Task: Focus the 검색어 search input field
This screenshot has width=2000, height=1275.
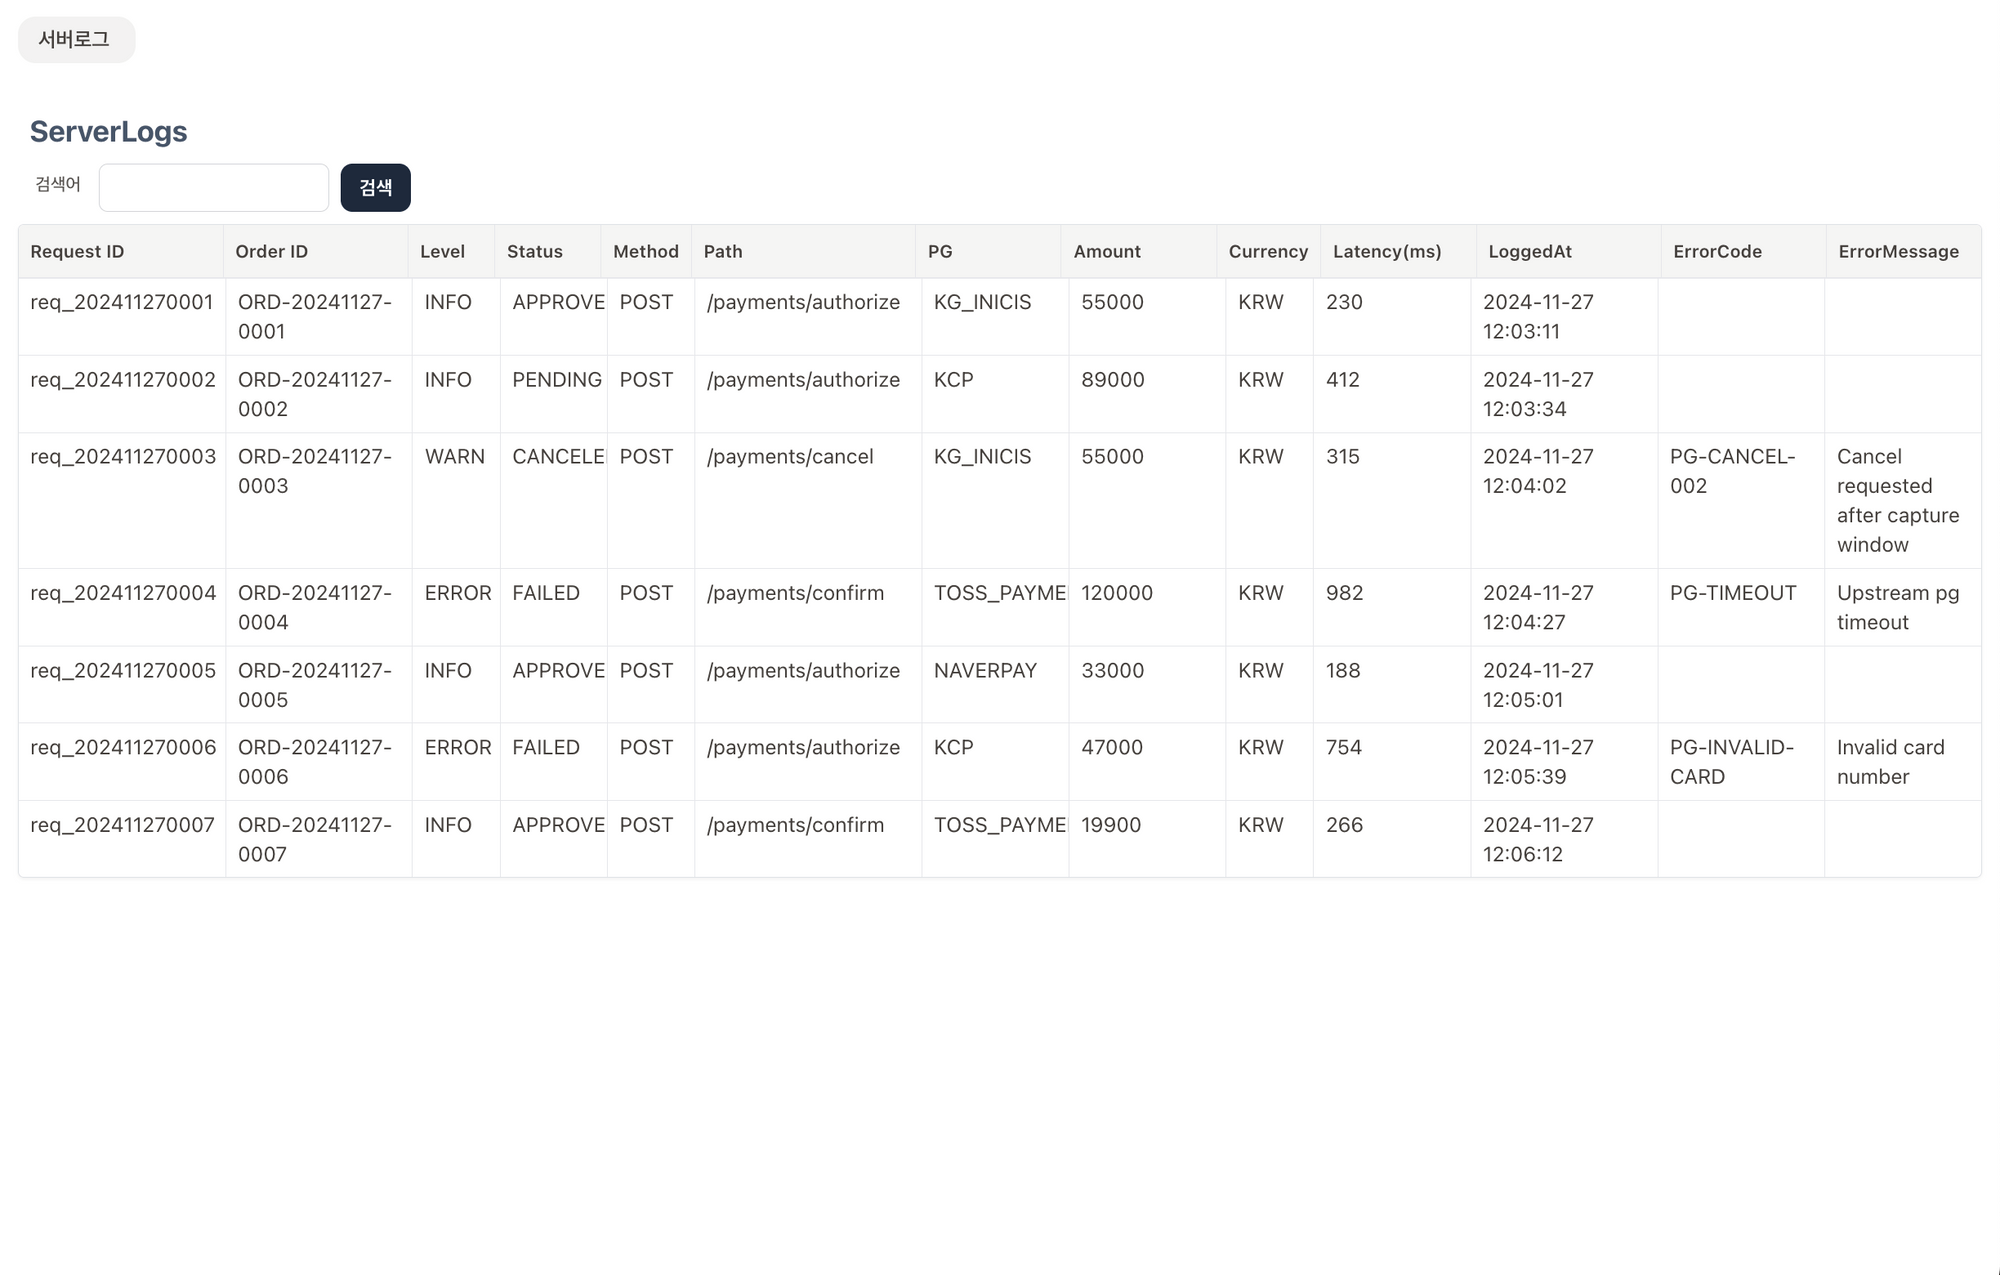Action: coord(213,188)
